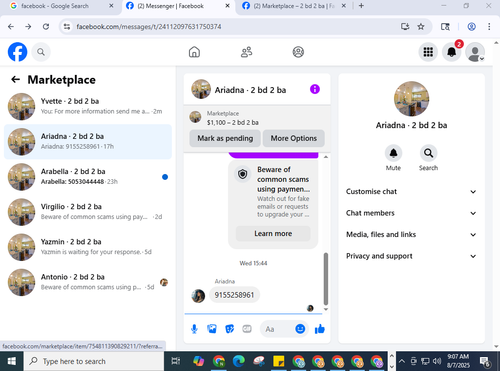Expand Chat members section
This screenshot has height=371, width=500.
[411, 213]
